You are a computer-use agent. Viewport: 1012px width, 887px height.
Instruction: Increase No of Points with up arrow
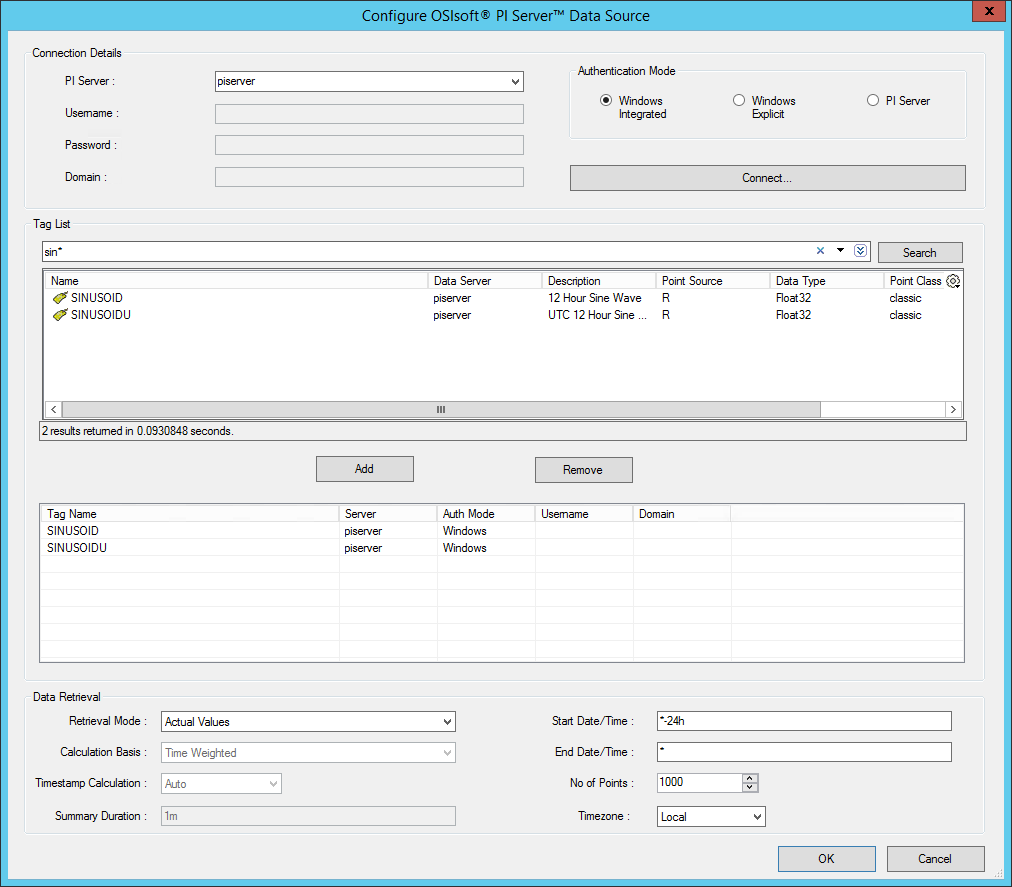751,778
